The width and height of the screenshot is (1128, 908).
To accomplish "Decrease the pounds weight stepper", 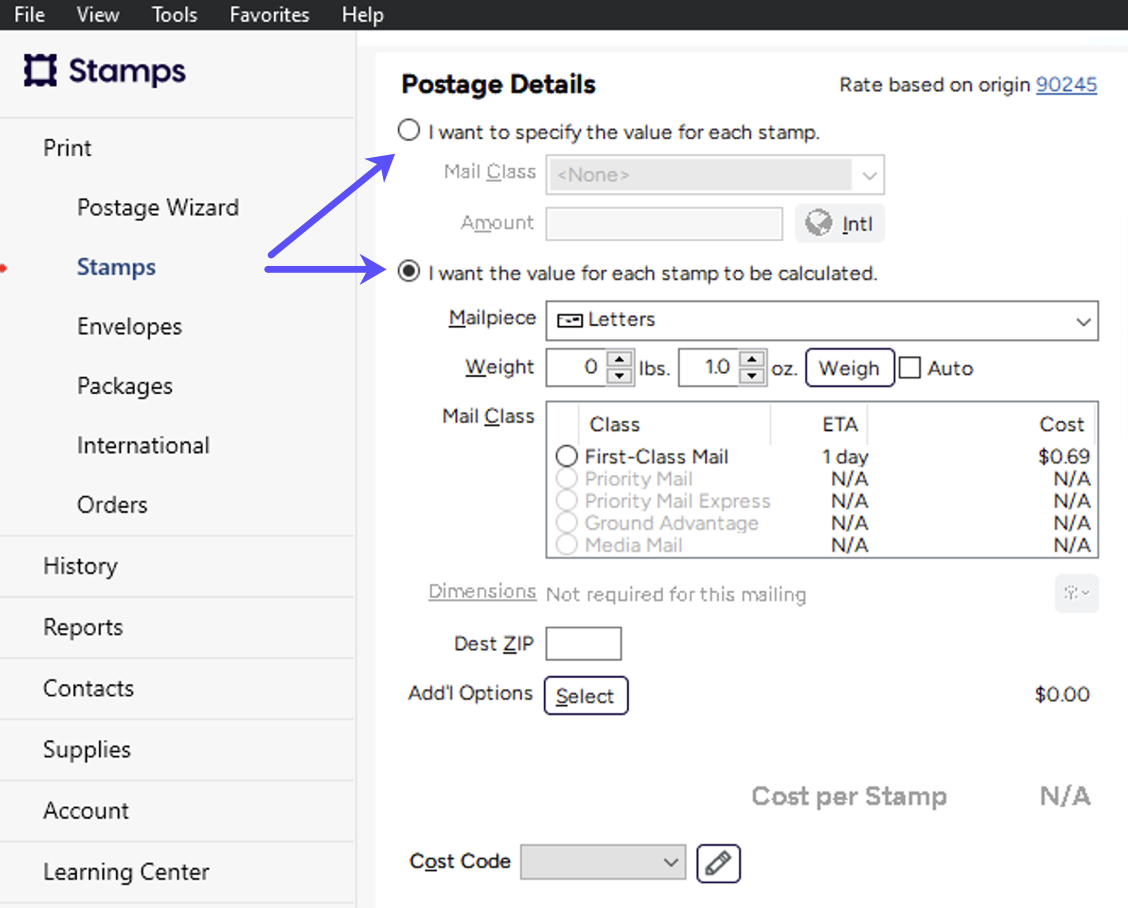I will click(619, 376).
